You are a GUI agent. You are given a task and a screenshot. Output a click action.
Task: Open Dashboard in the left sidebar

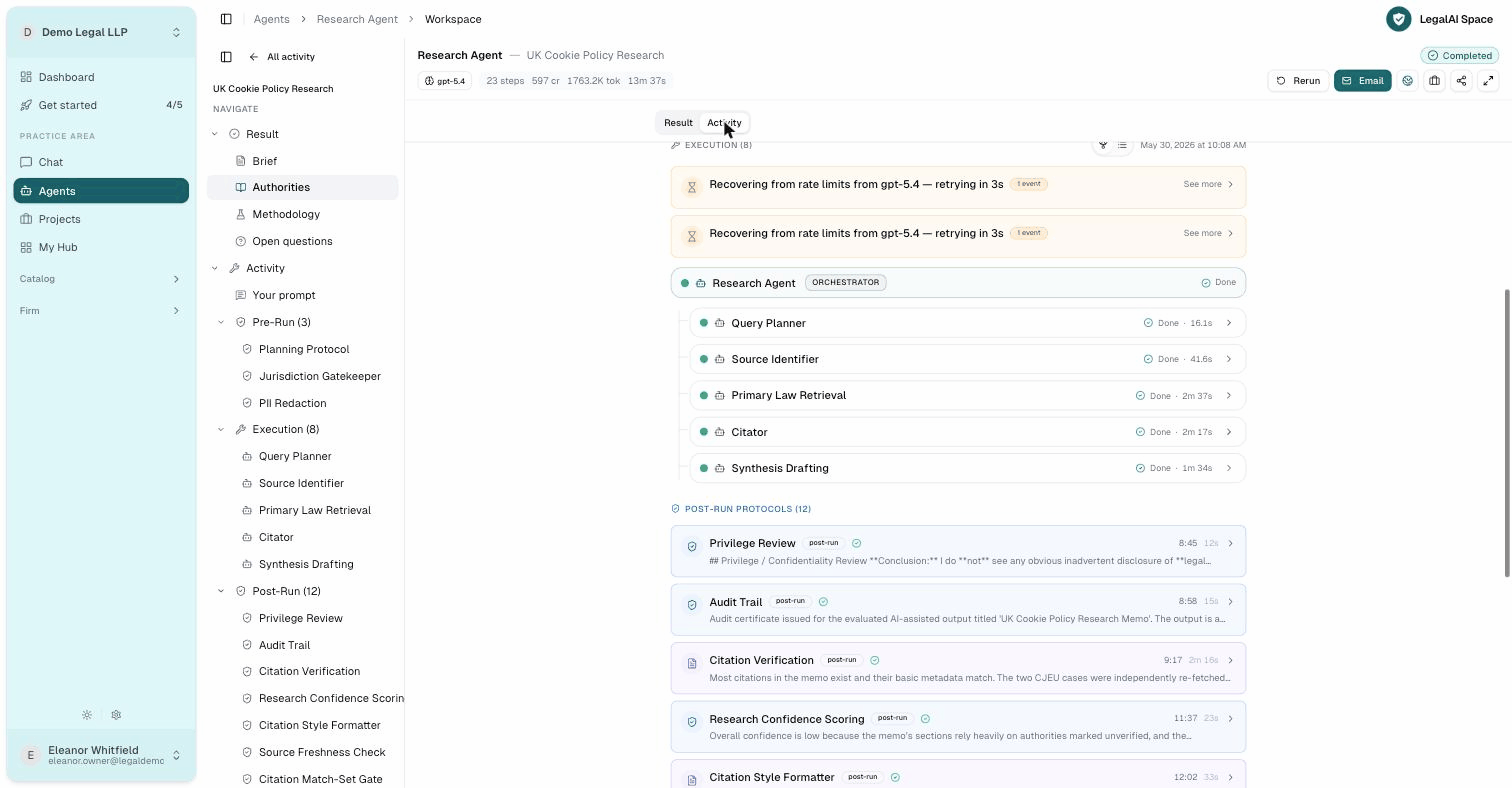(x=101, y=77)
